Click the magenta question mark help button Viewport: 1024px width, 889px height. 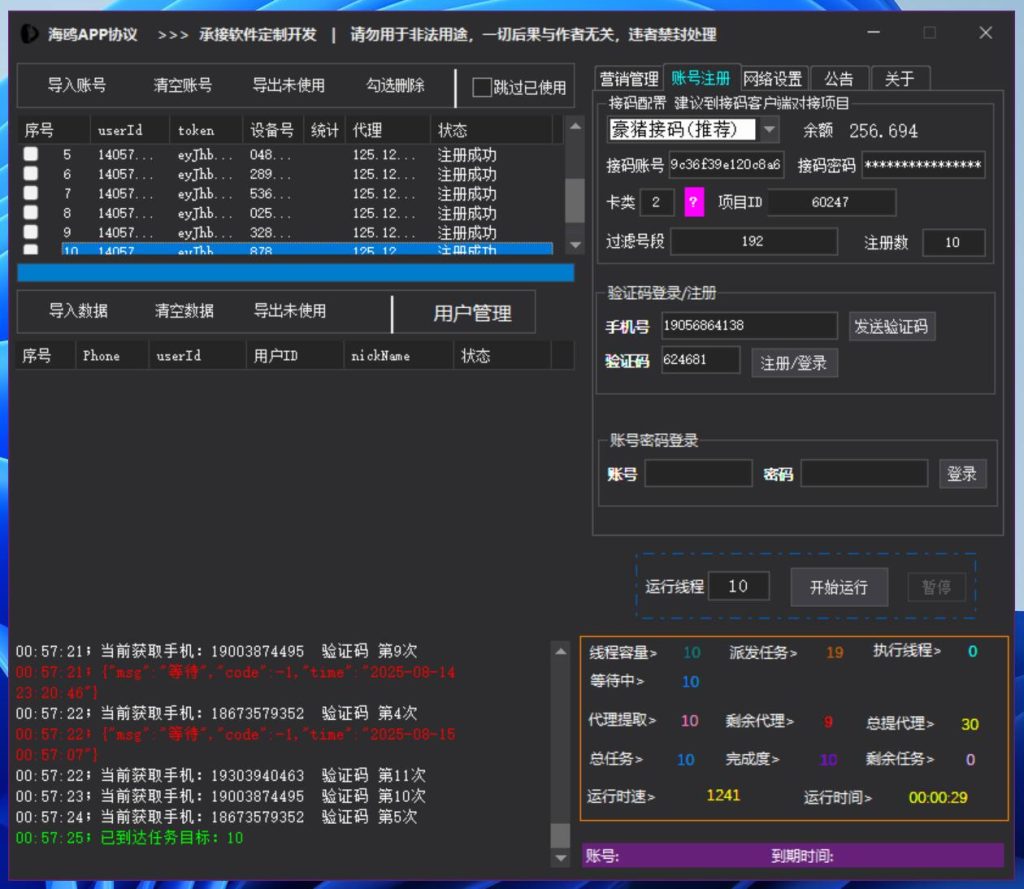pyautogui.click(x=694, y=202)
